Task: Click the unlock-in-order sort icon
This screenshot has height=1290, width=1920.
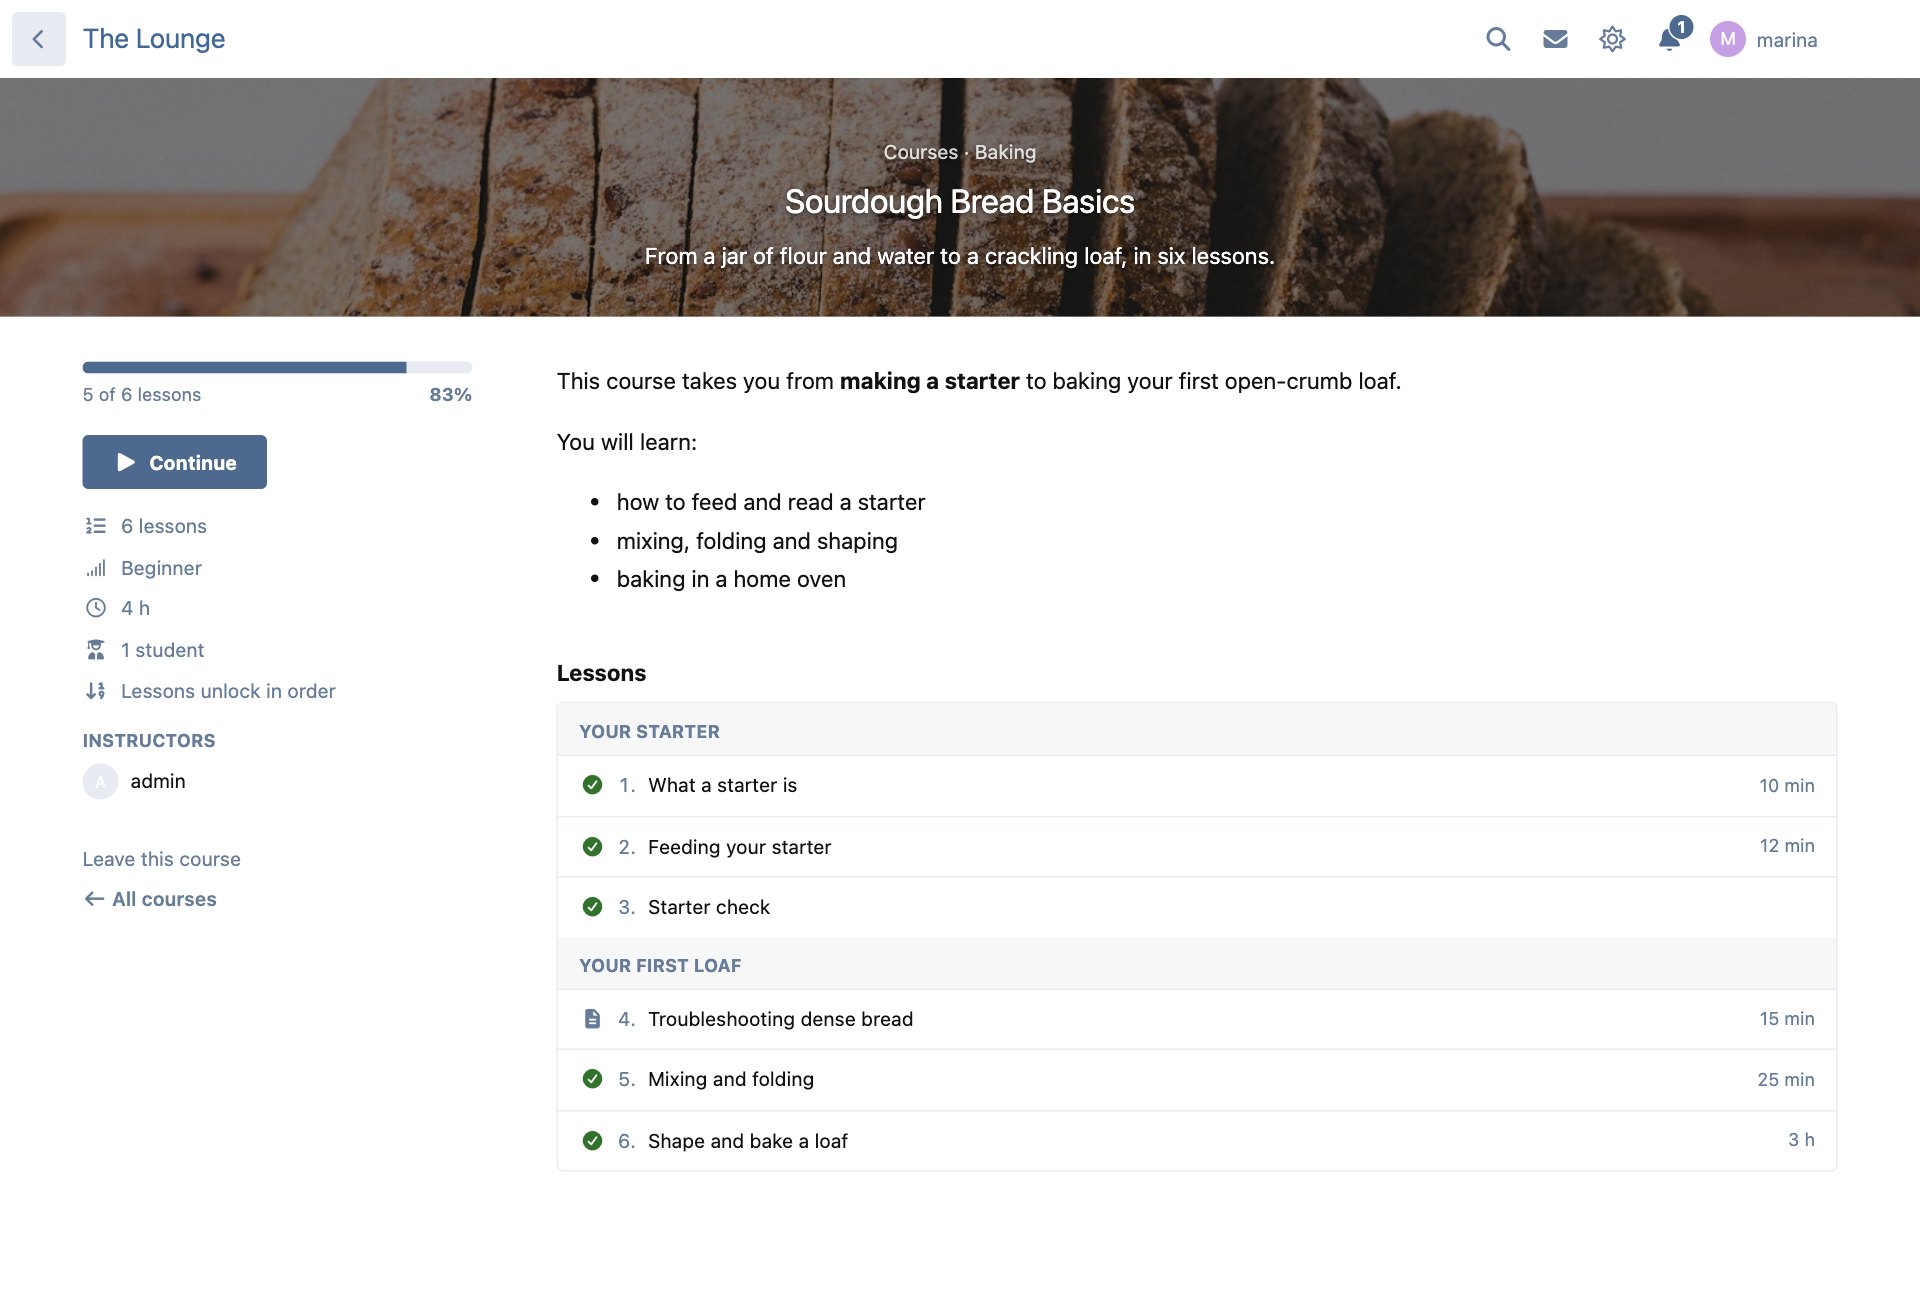Action: [96, 691]
